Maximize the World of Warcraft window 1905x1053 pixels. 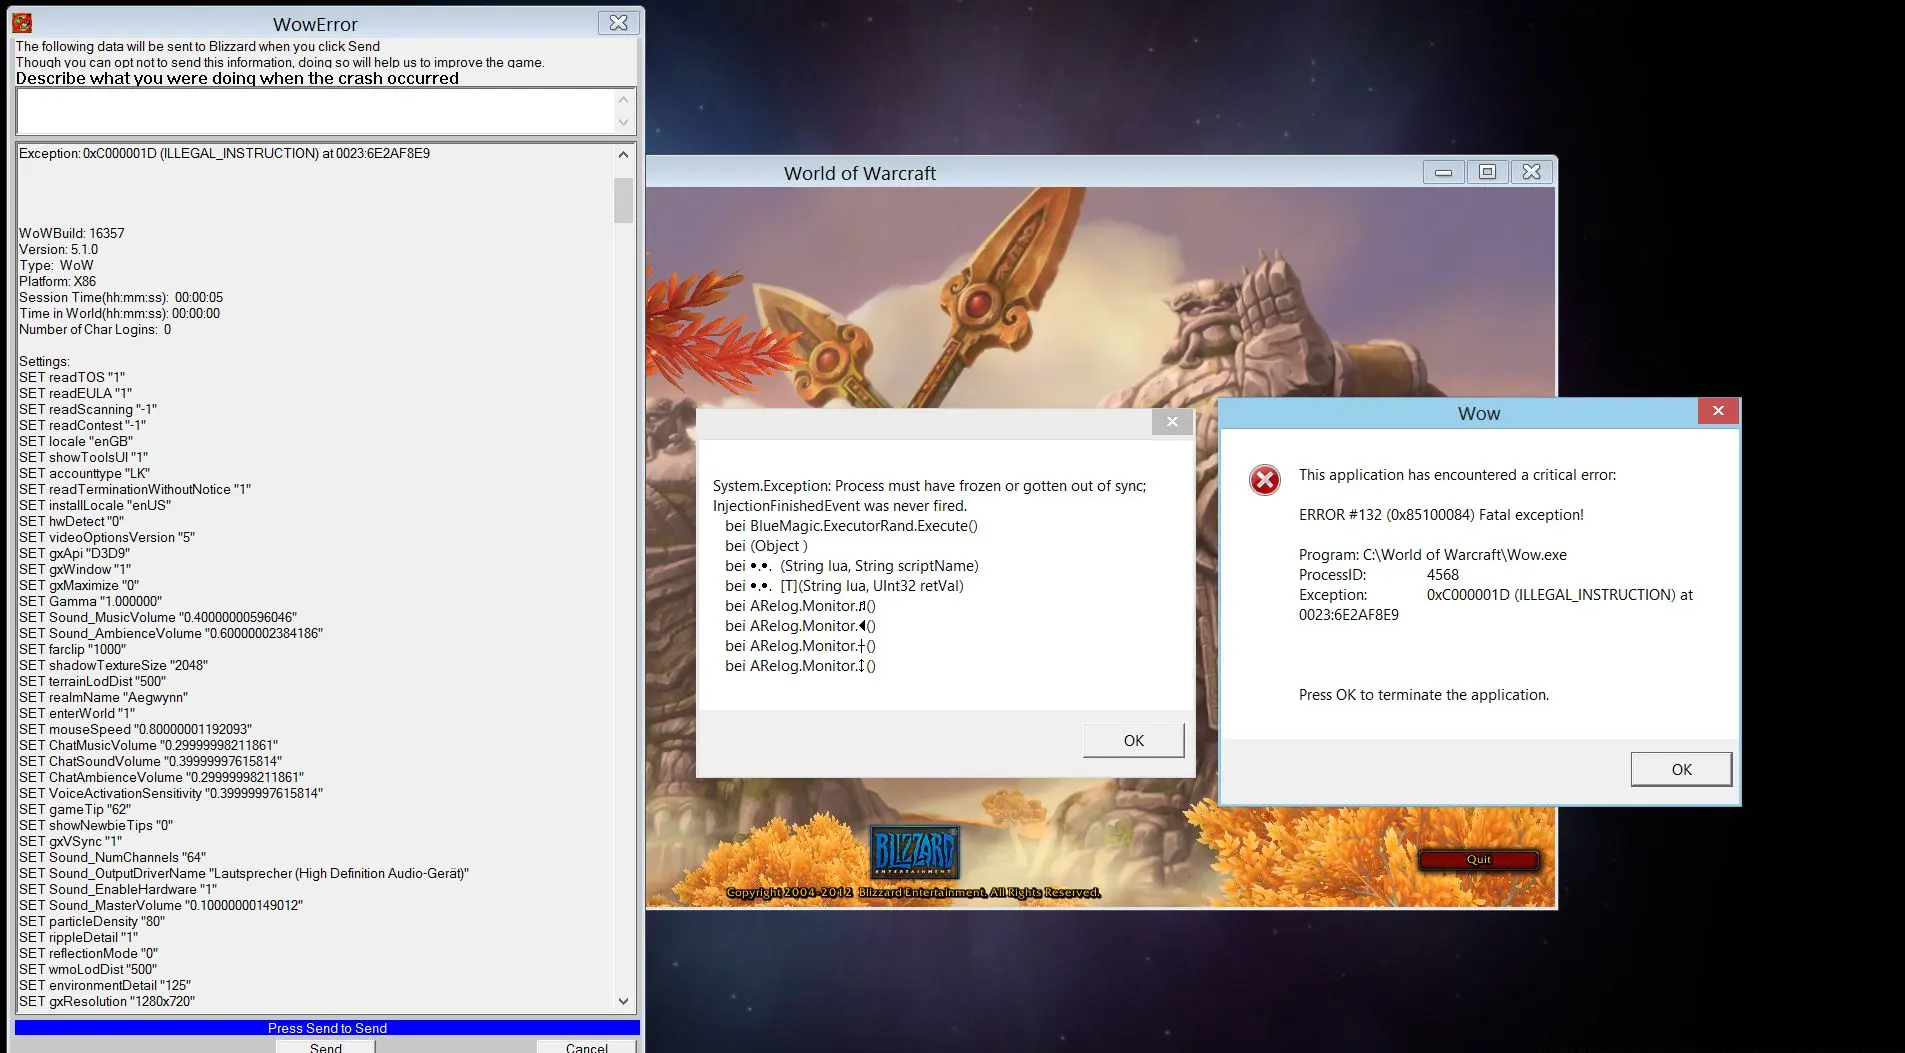(1487, 172)
